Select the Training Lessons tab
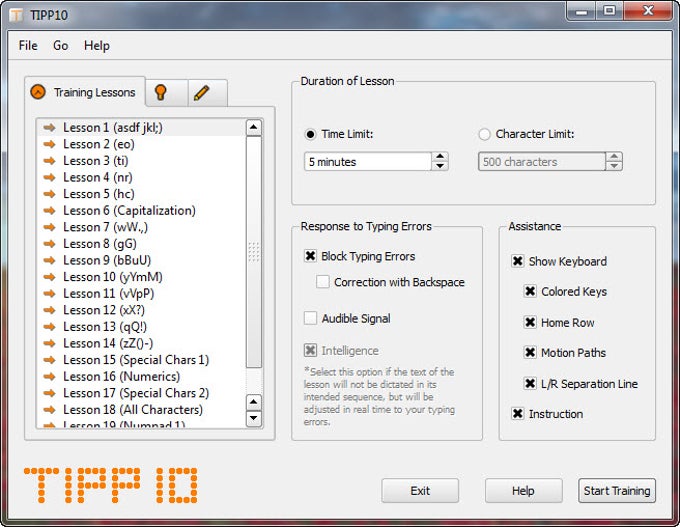This screenshot has width=680, height=527. click(85, 92)
